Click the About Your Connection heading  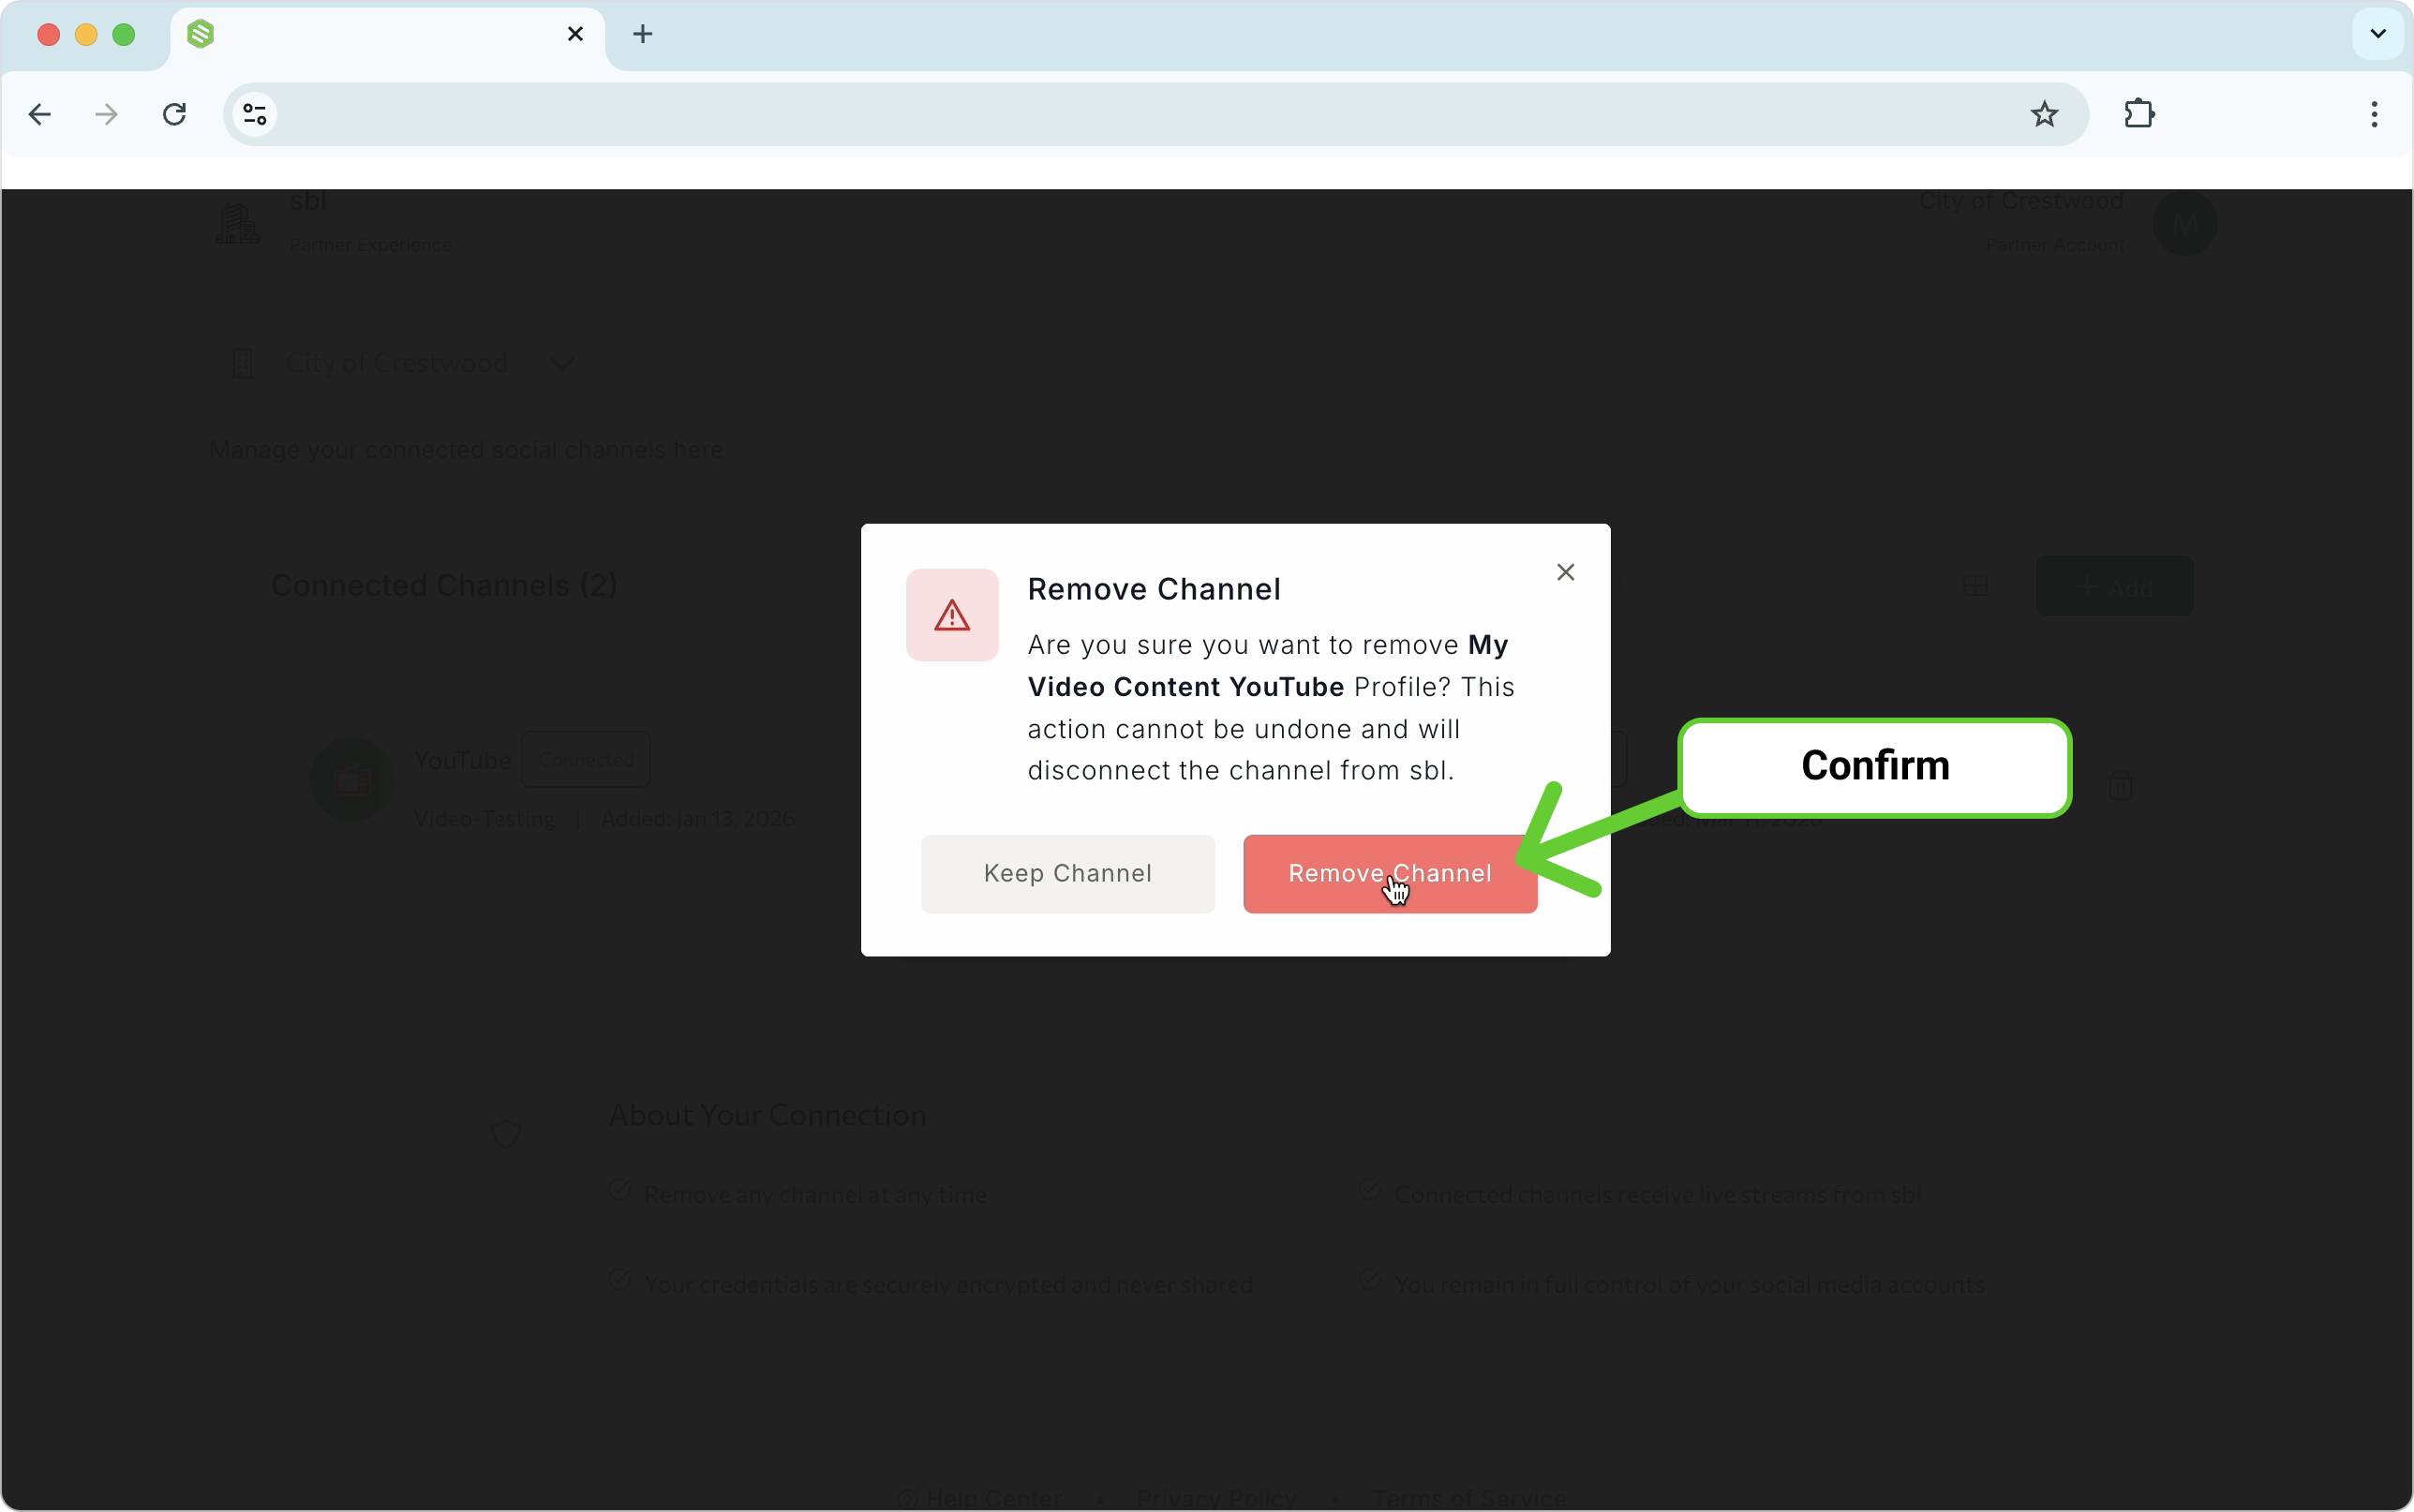767,1115
